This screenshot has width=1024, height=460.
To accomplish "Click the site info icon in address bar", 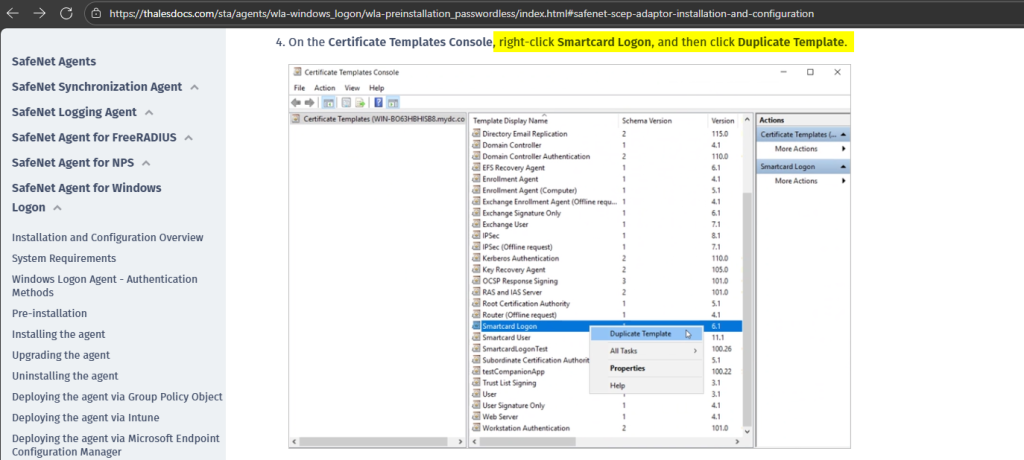I will coord(95,14).
